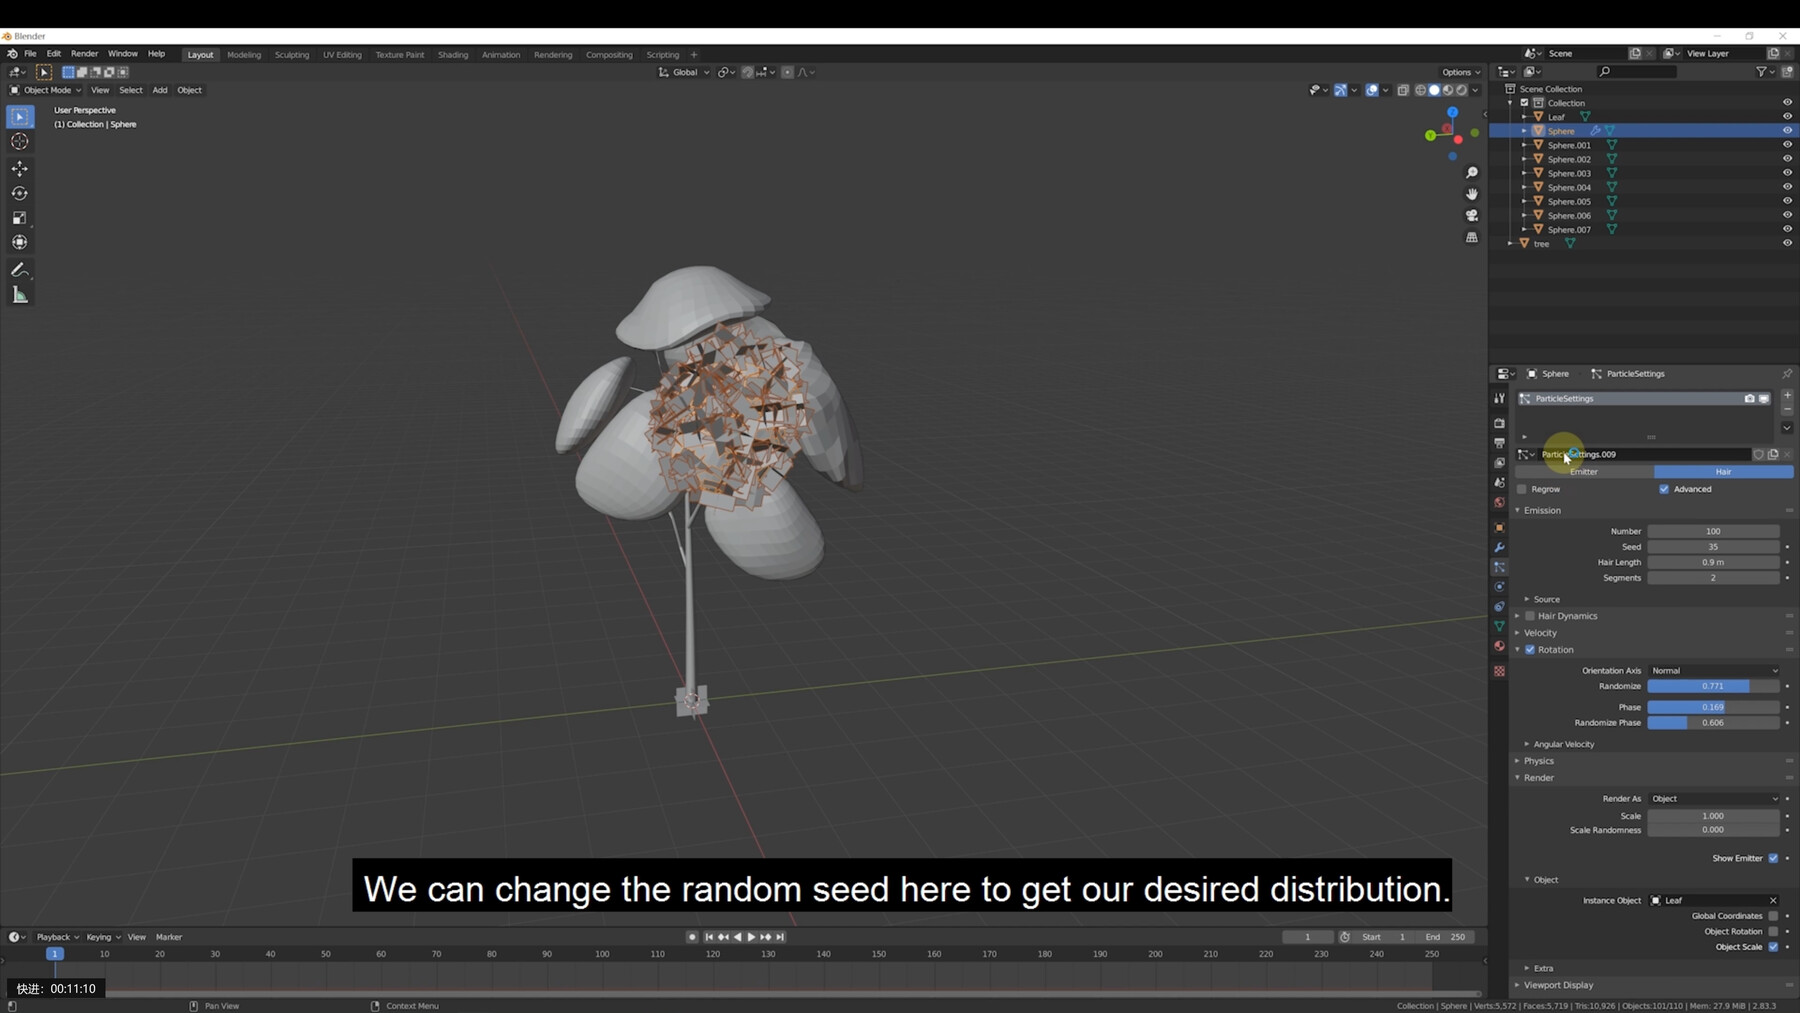This screenshot has height=1013, width=1800.
Task: Toggle the Show Emitter checkbox
Action: click(x=1773, y=858)
